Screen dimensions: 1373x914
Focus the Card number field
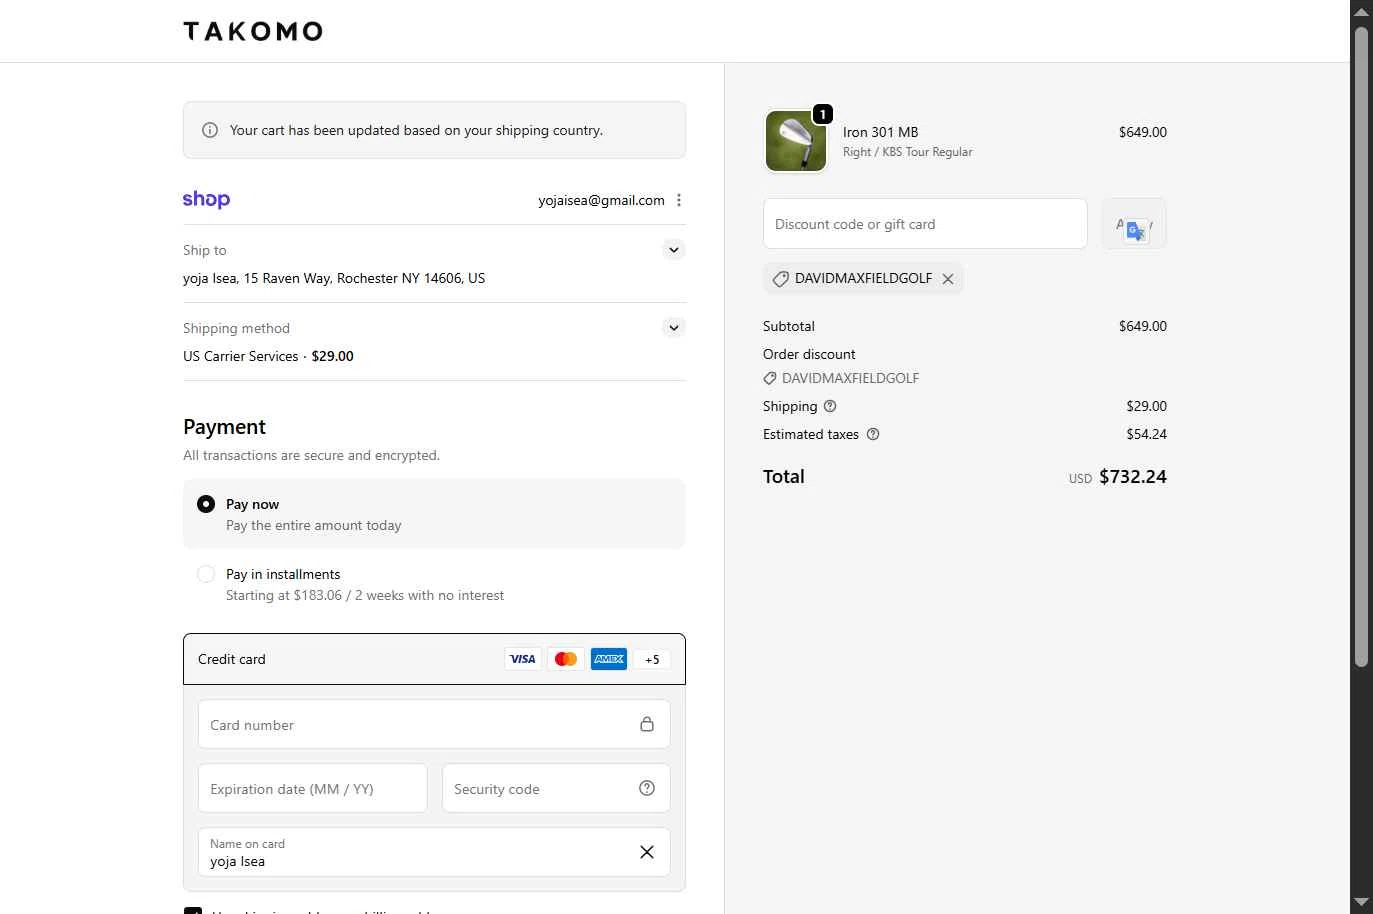[434, 724]
